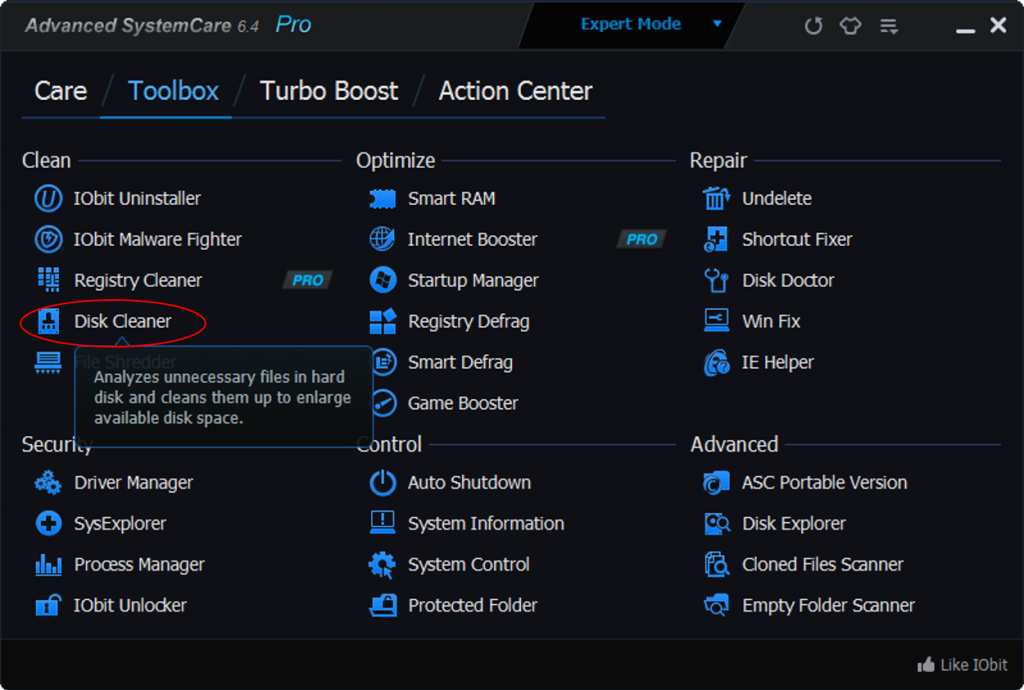1024x690 pixels.
Task: Click the "Undelete" label
Action: pyautogui.click(x=776, y=198)
